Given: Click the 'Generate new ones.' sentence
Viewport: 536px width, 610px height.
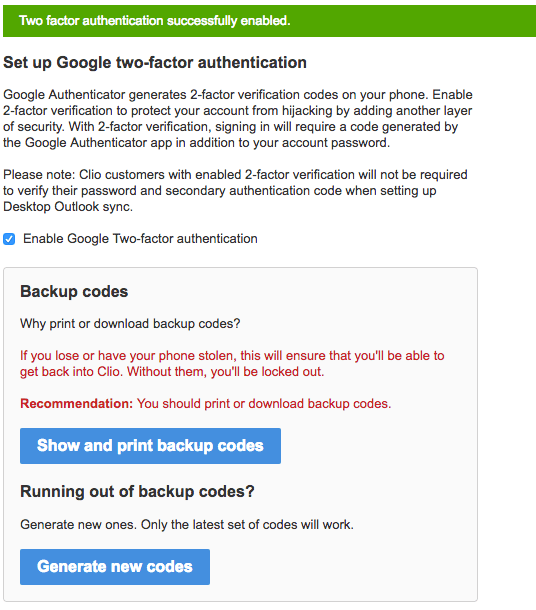Looking at the screenshot, I should click(x=78, y=524).
